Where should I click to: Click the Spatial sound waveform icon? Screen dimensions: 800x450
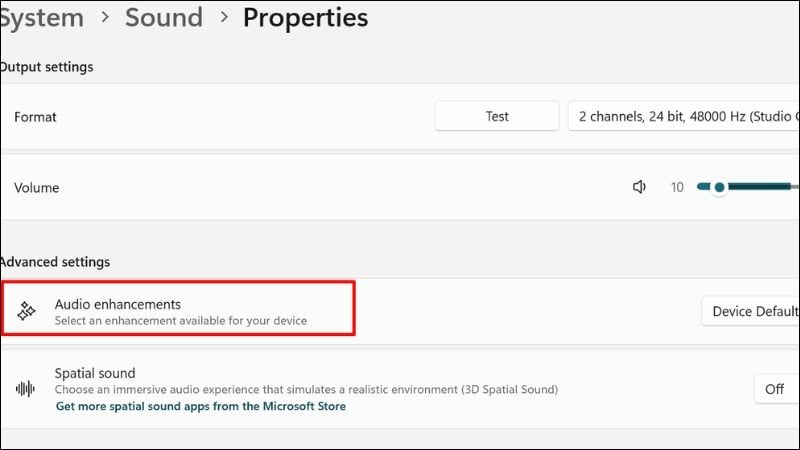(x=25, y=389)
